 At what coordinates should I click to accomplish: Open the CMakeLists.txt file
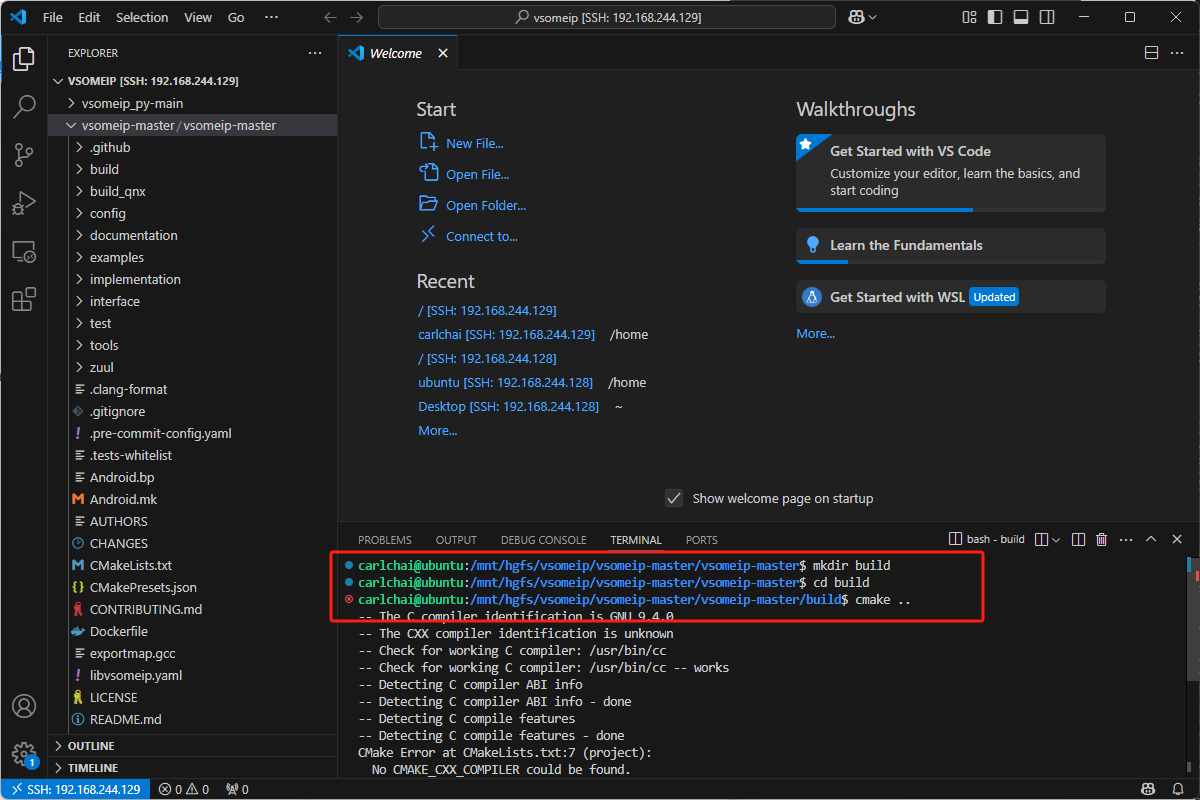pos(193,565)
